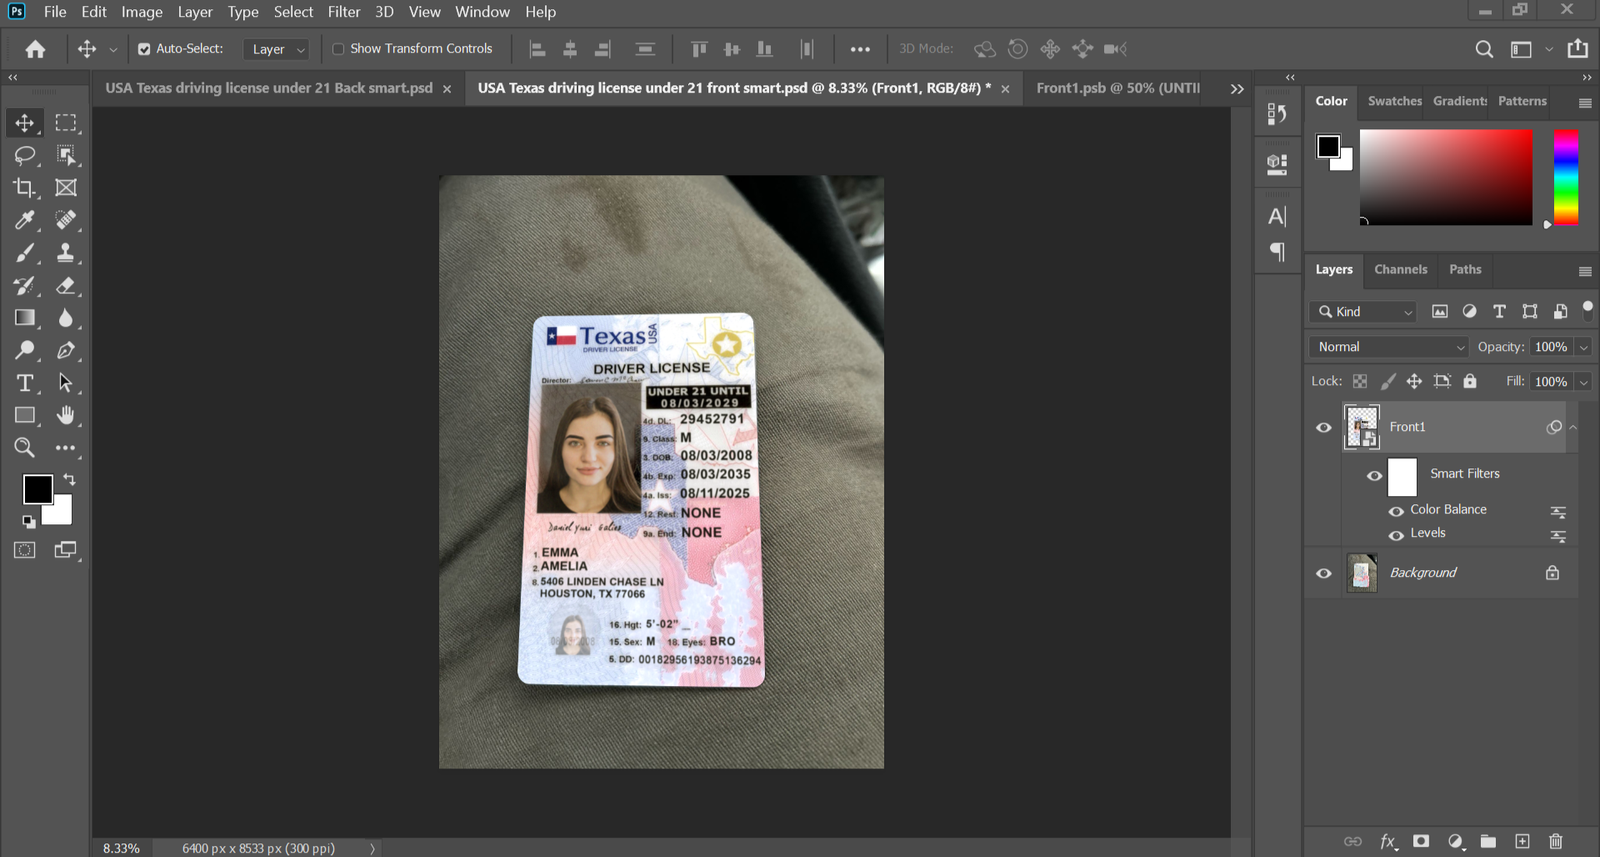
Task: Select the Clone Stamp tool
Action: pyautogui.click(x=66, y=253)
